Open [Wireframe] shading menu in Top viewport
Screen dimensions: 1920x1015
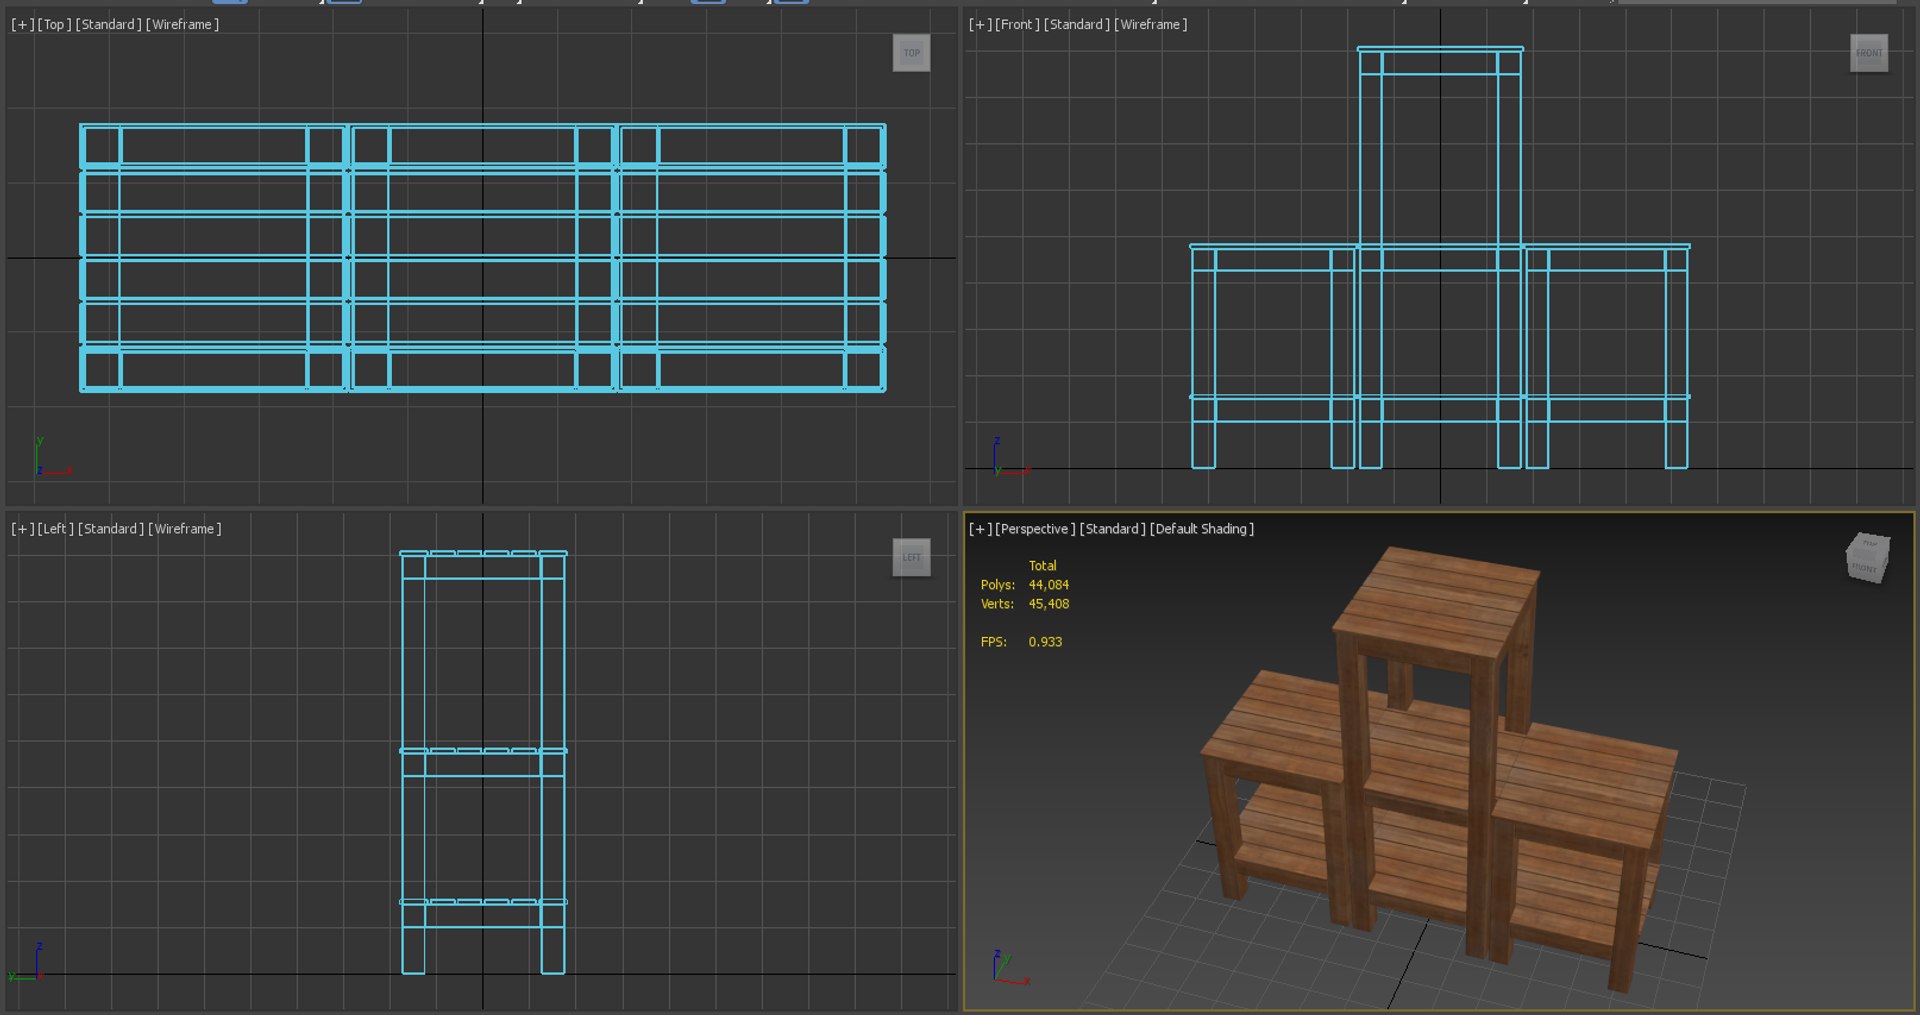pos(182,24)
